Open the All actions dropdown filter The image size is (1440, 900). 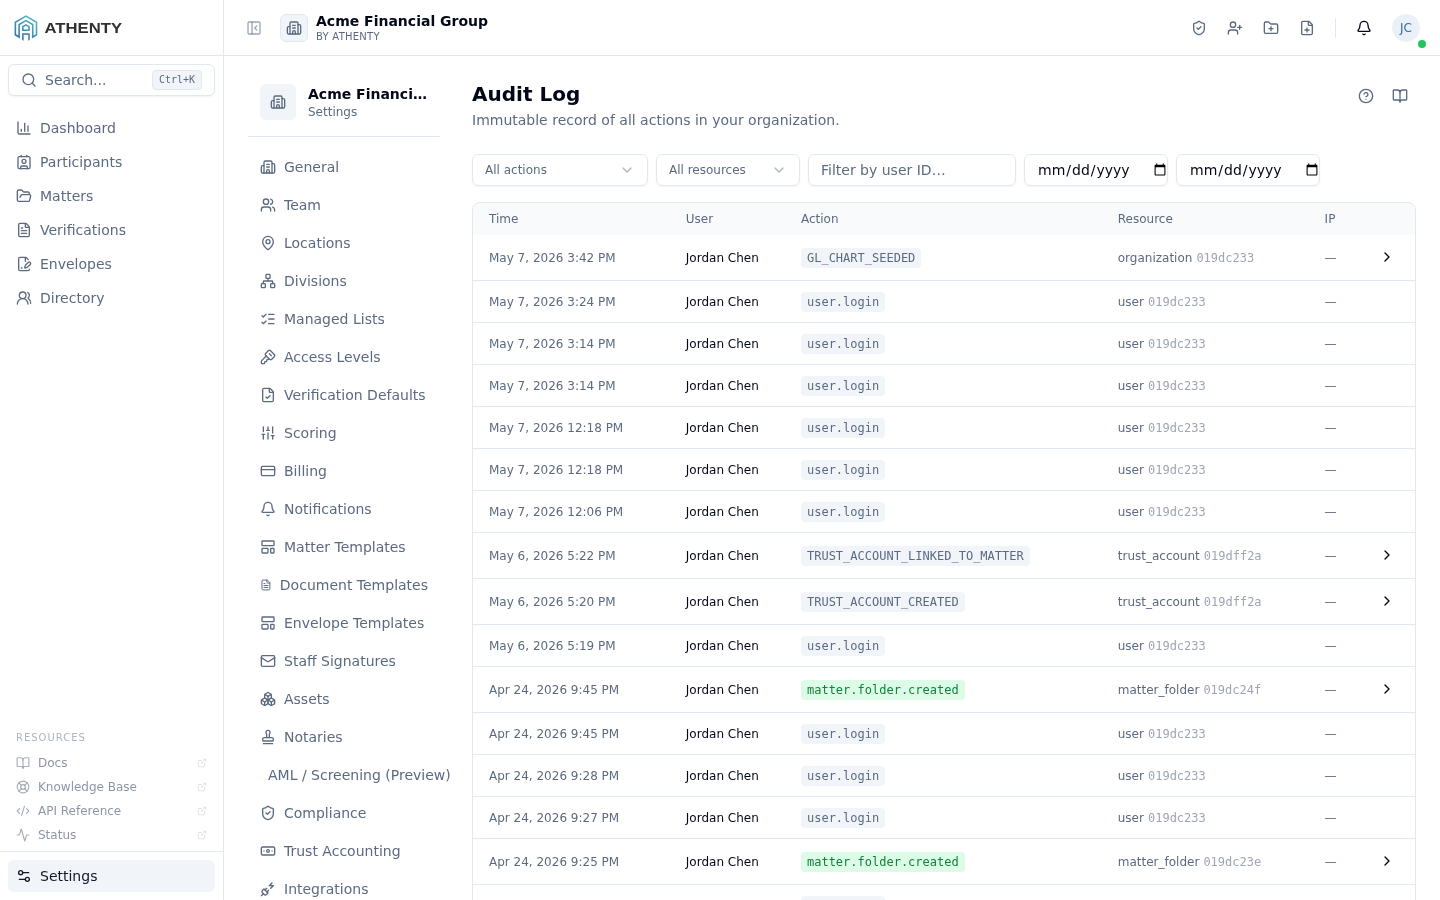pos(560,170)
